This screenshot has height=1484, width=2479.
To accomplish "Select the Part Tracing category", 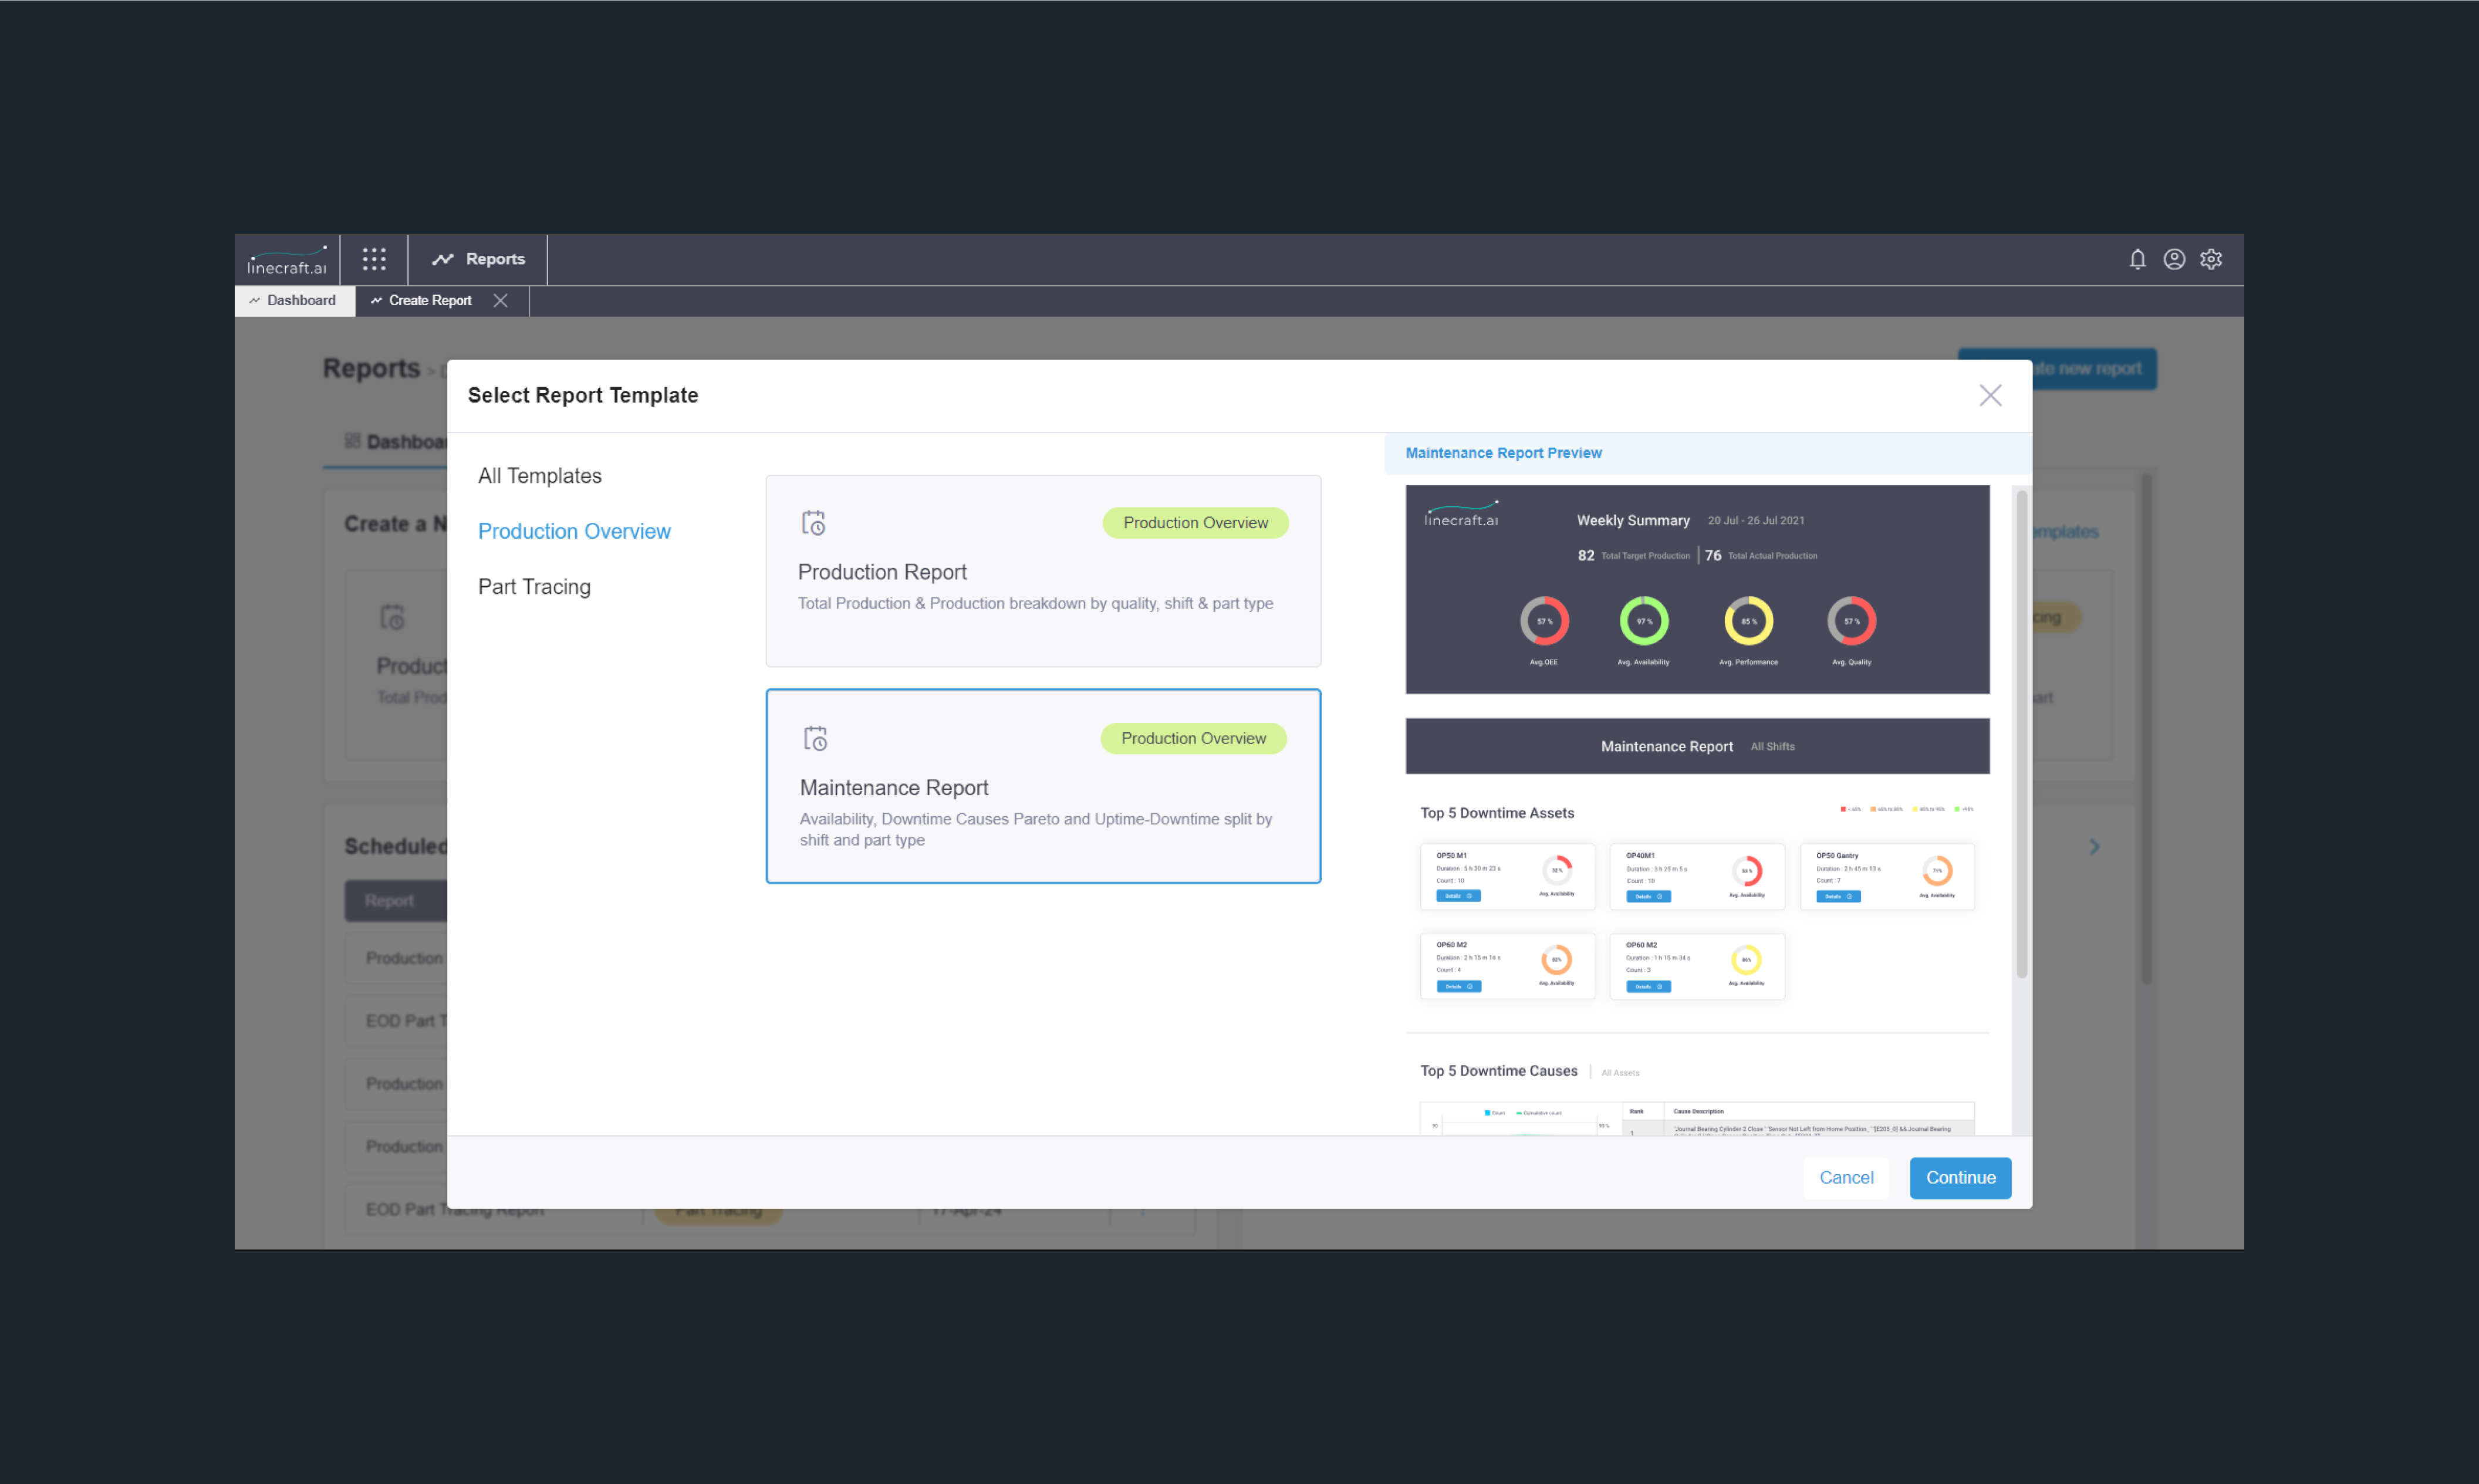I will [x=534, y=587].
